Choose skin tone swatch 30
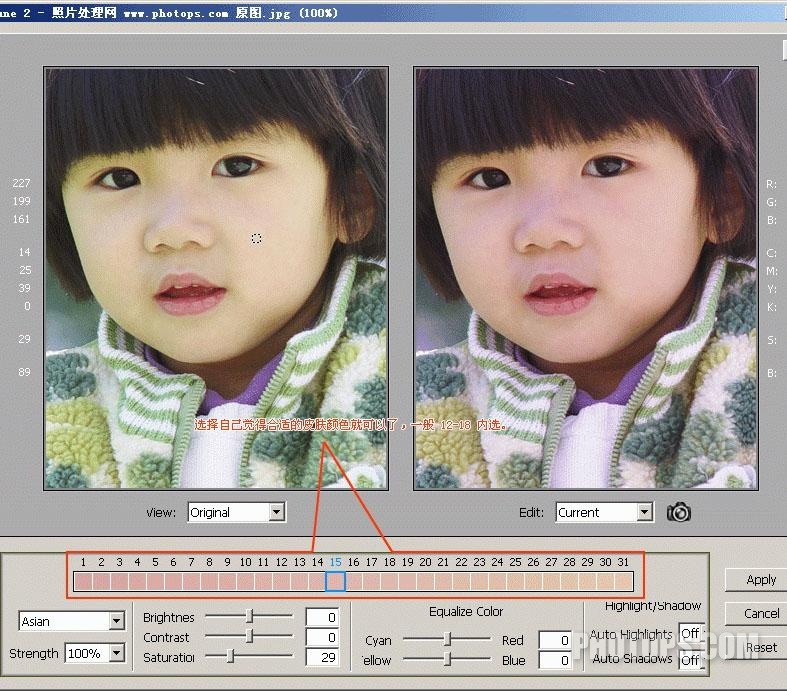Screen dimensions: 787x691 (606, 582)
